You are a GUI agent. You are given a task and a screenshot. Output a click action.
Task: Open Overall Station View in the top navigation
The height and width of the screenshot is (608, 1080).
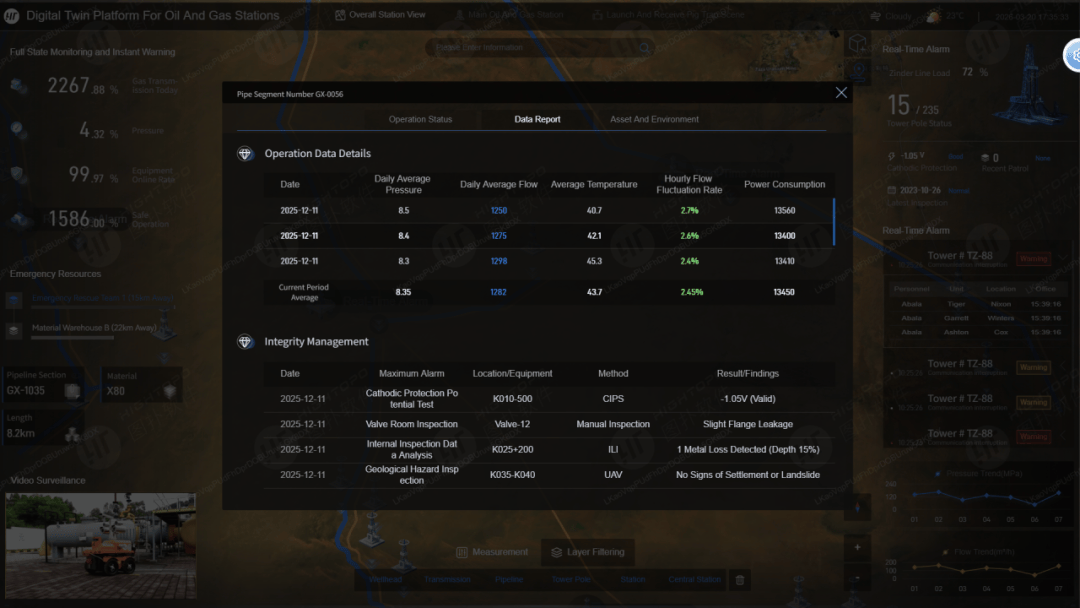pos(380,14)
